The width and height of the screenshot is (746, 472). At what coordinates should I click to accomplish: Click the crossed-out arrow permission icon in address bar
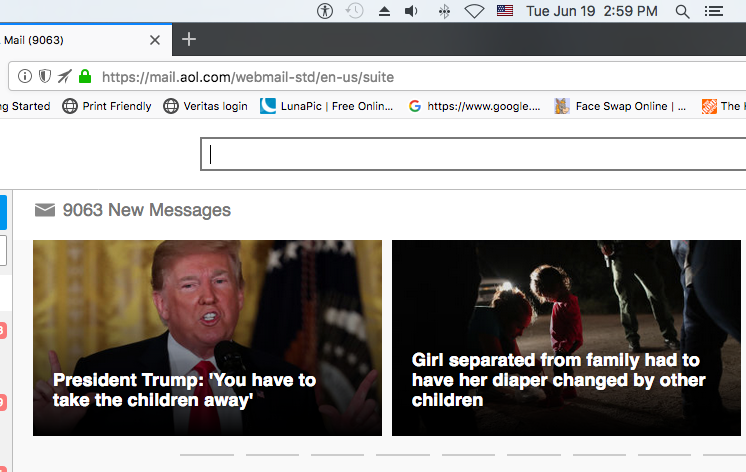pyautogui.click(x=65, y=76)
